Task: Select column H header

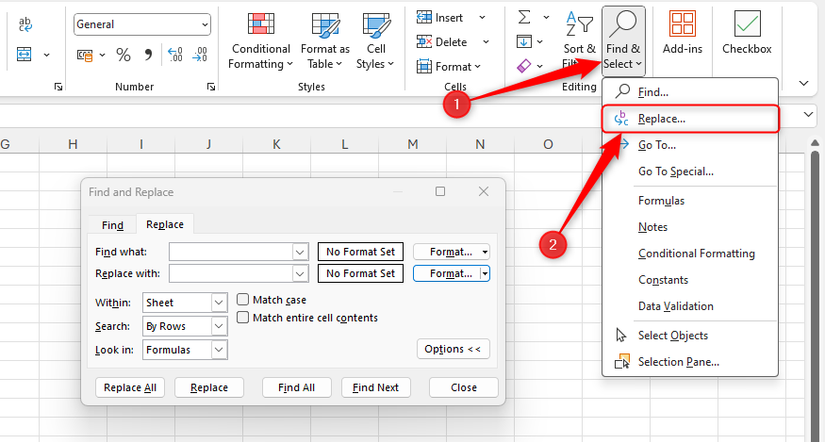Action: click(73, 144)
